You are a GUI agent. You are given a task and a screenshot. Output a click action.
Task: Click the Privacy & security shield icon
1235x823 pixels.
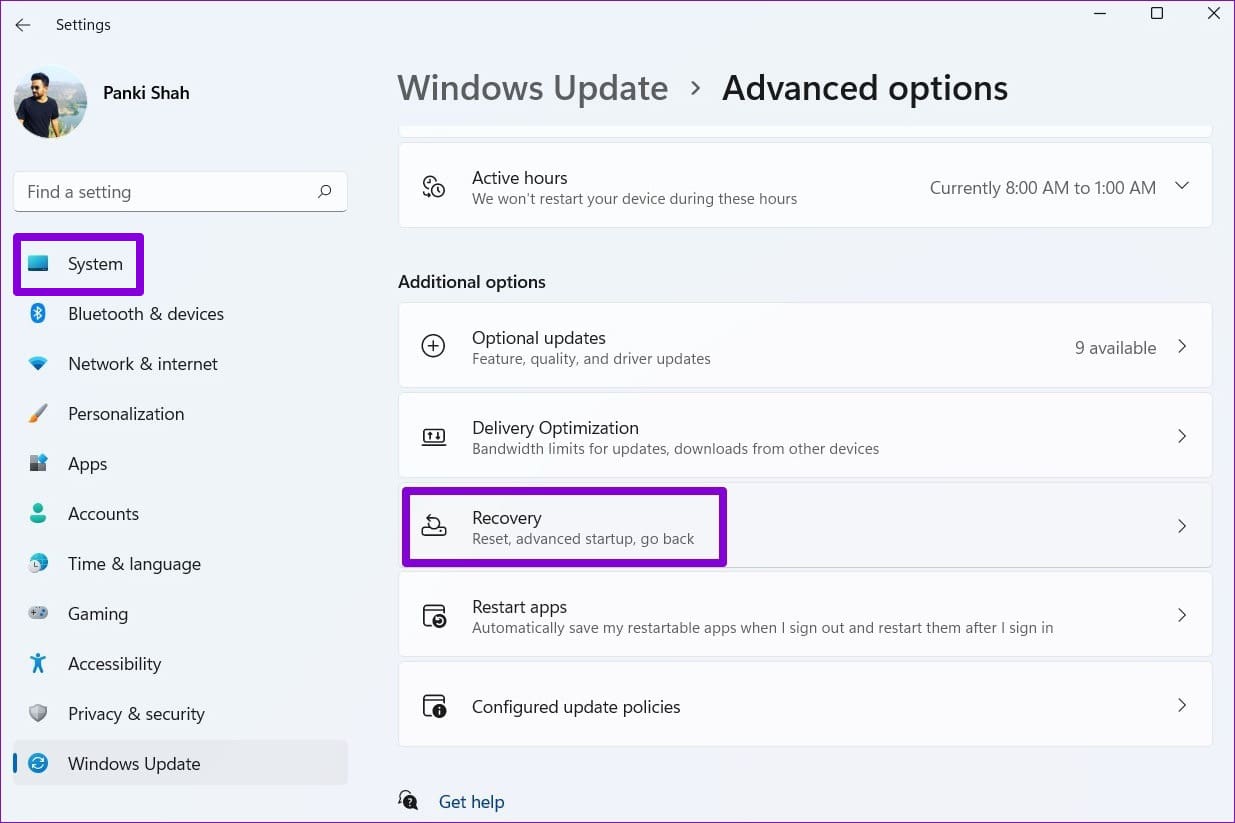(x=38, y=714)
